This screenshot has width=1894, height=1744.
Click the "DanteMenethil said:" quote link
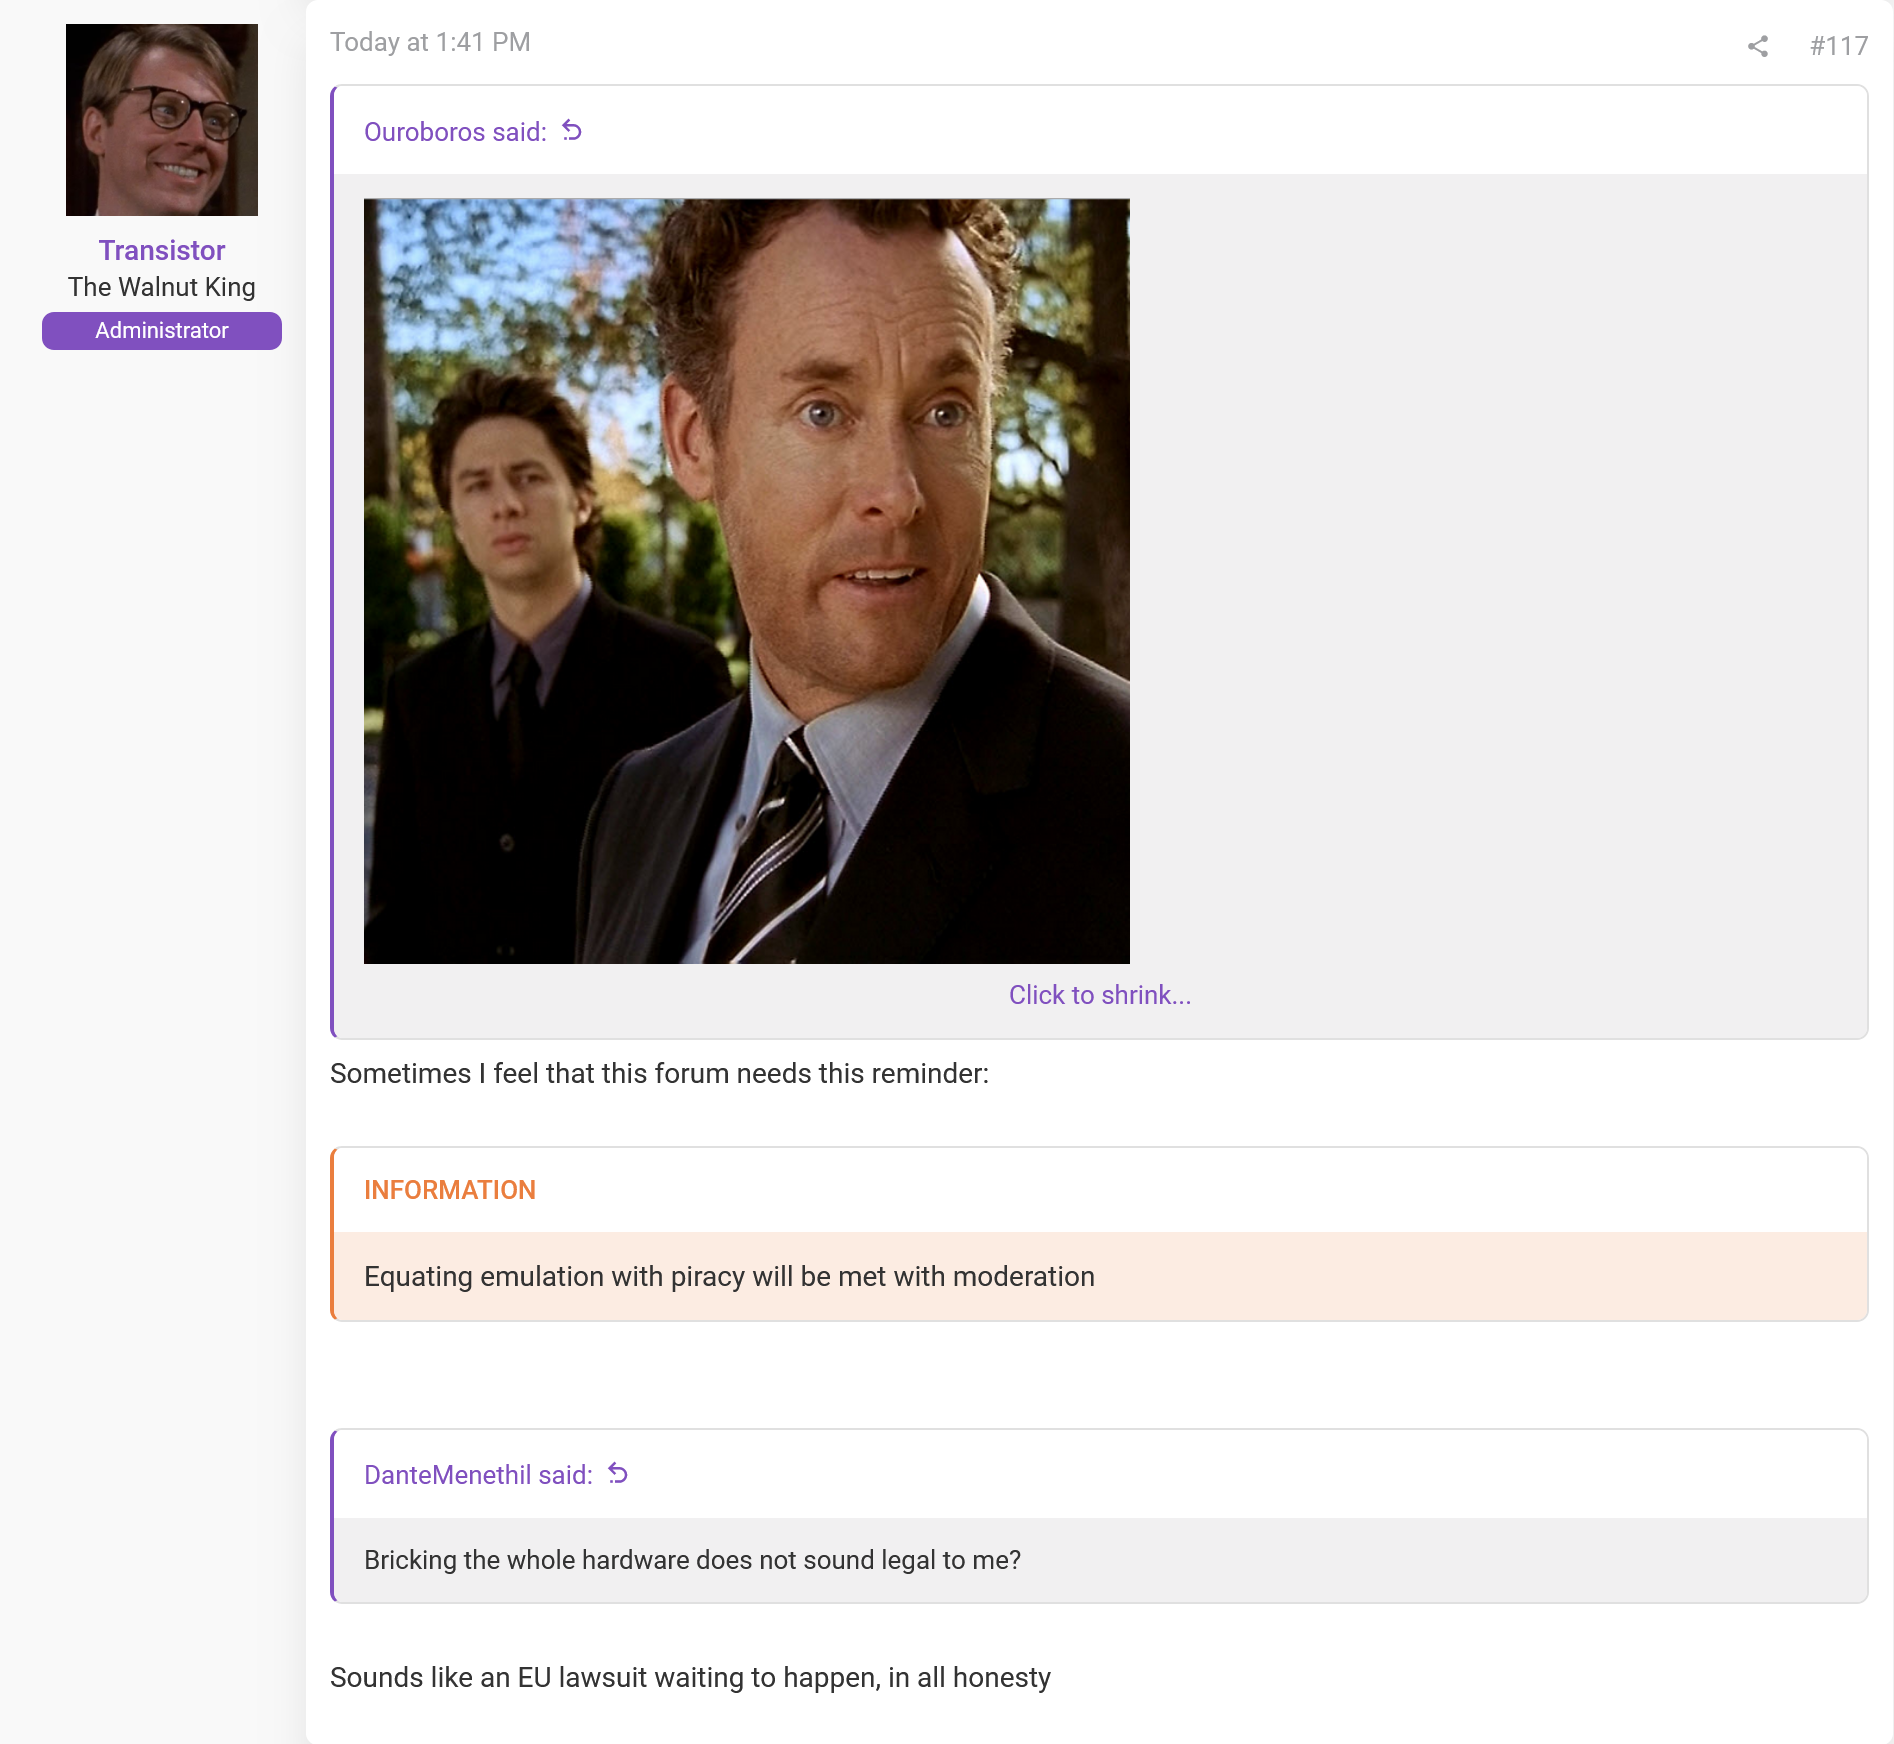pyautogui.click(x=478, y=1475)
